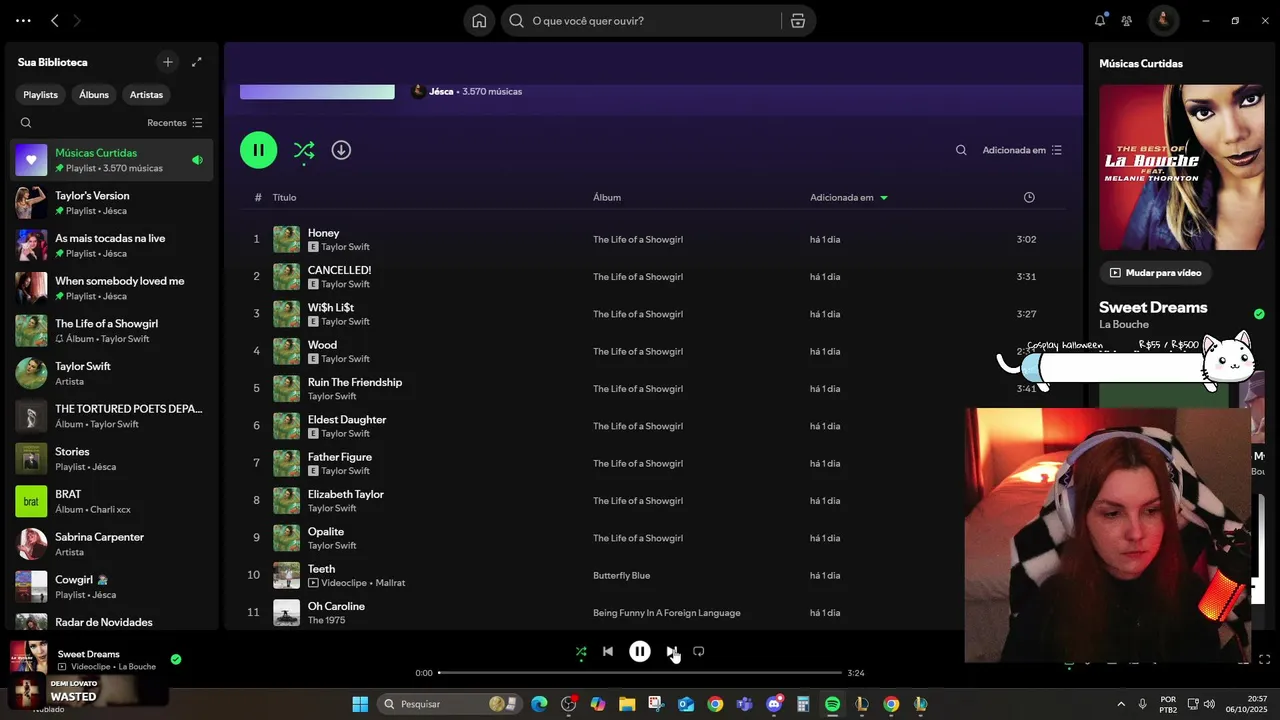Open Being Funny In A Foreign Language album link
The image size is (1280, 720).
(667, 613)
